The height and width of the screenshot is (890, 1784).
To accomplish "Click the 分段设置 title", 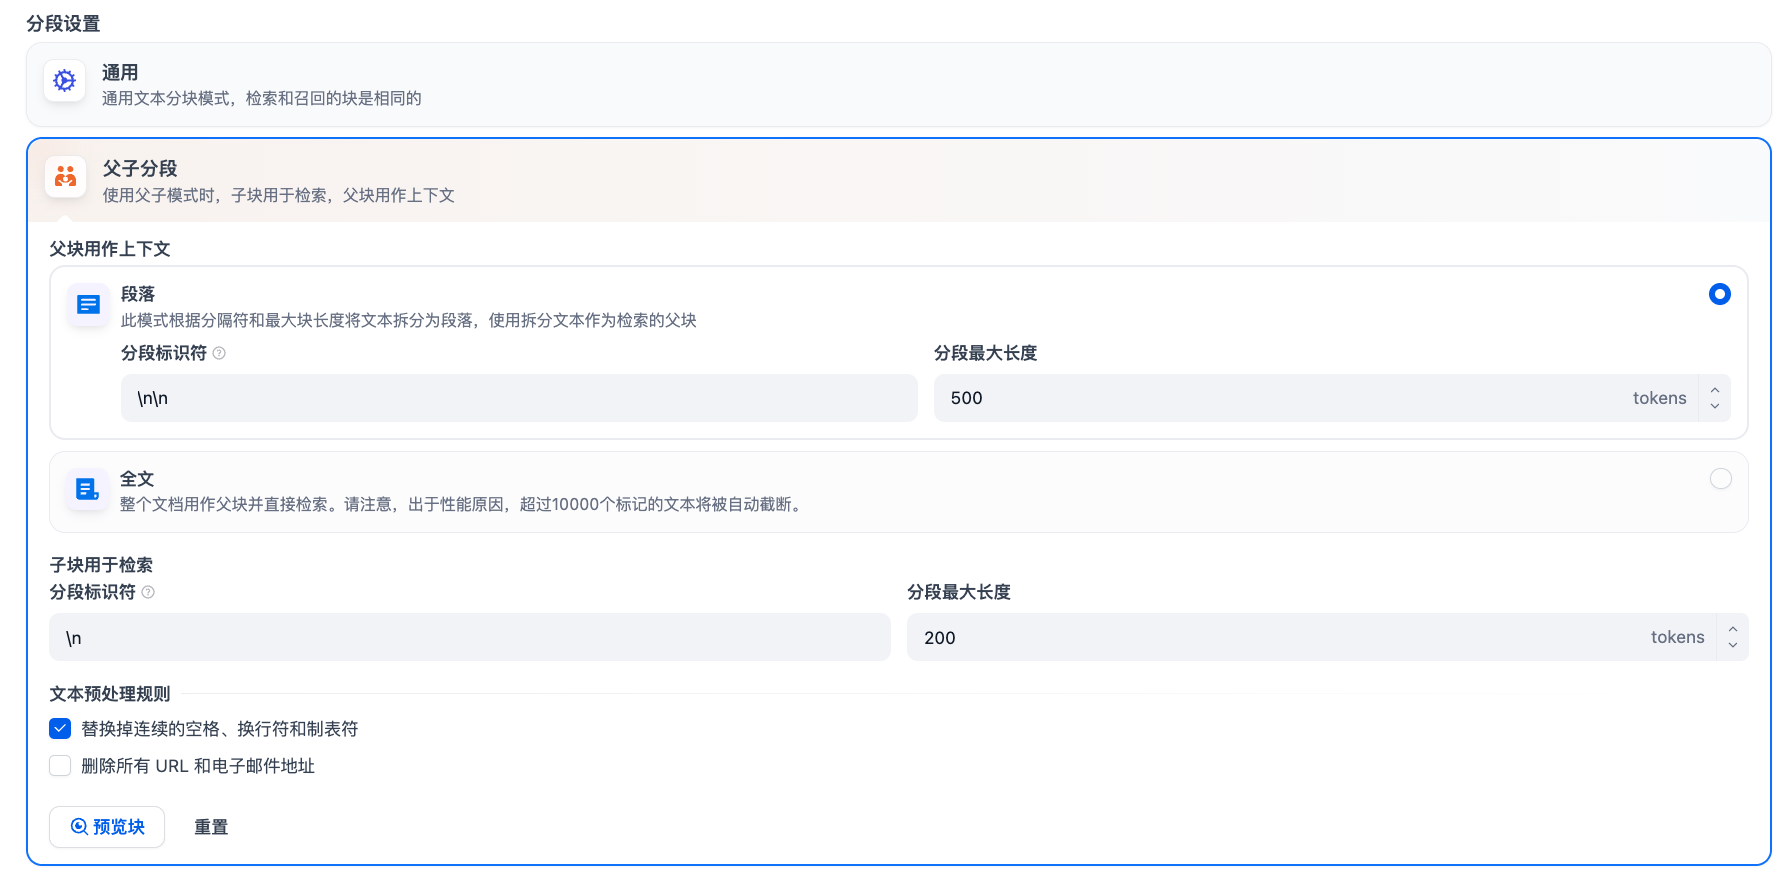I will (63, 24).
